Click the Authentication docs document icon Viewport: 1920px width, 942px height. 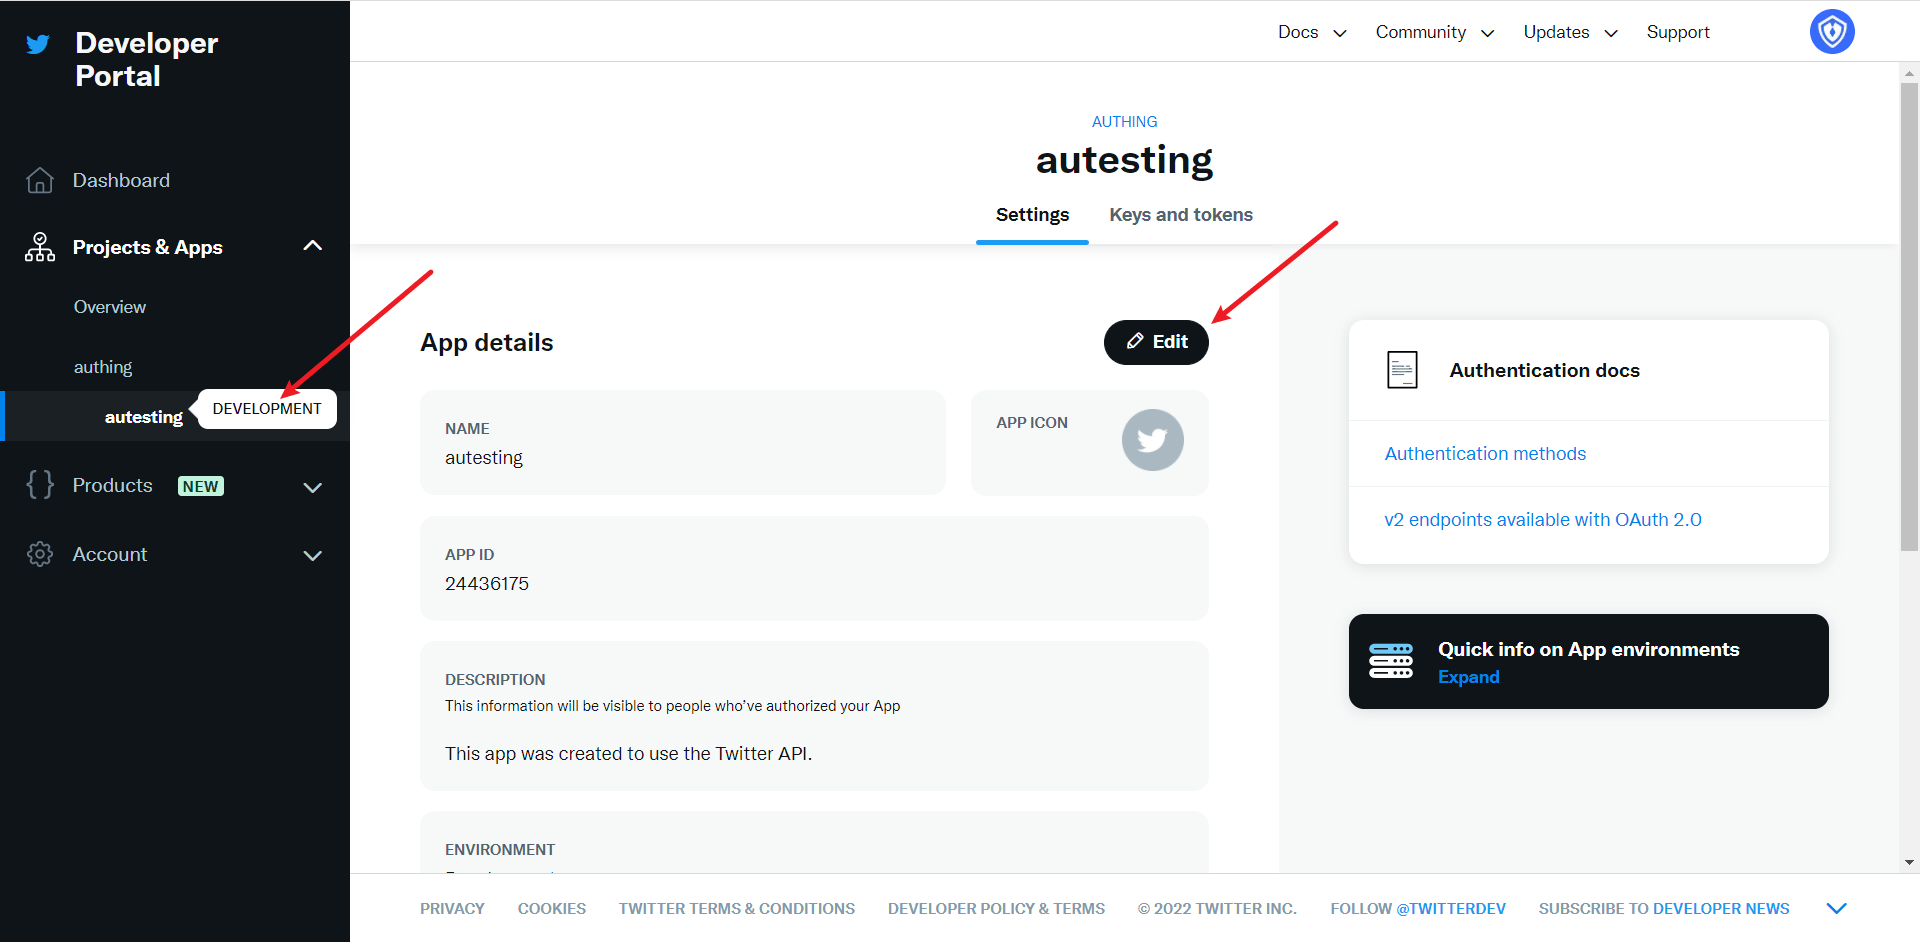(x=1402, y=370)
